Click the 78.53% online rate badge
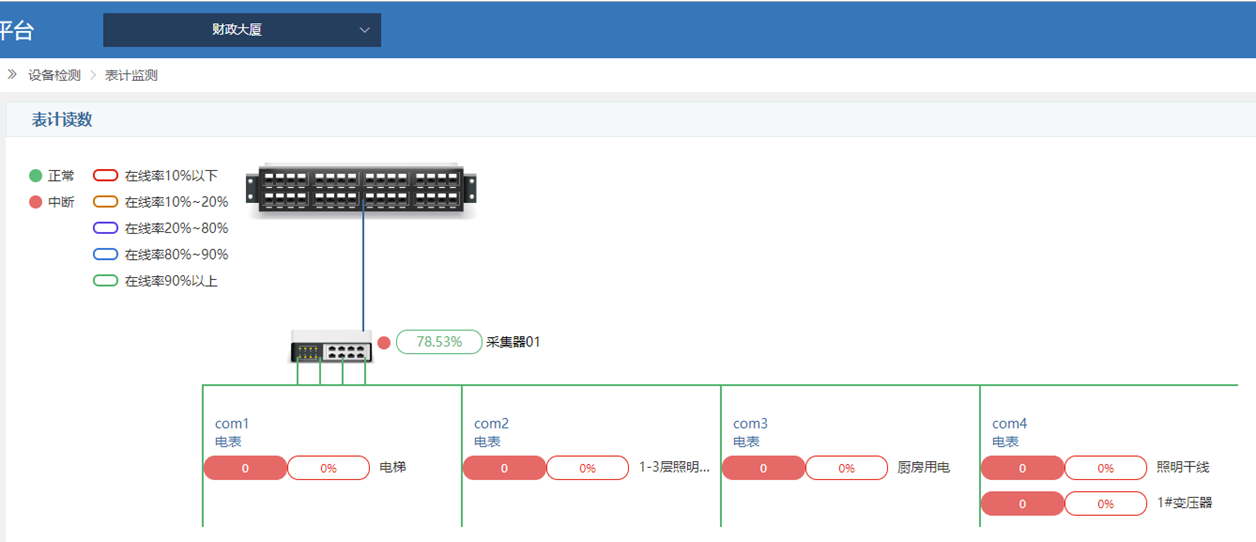 (x=439, y=342)
